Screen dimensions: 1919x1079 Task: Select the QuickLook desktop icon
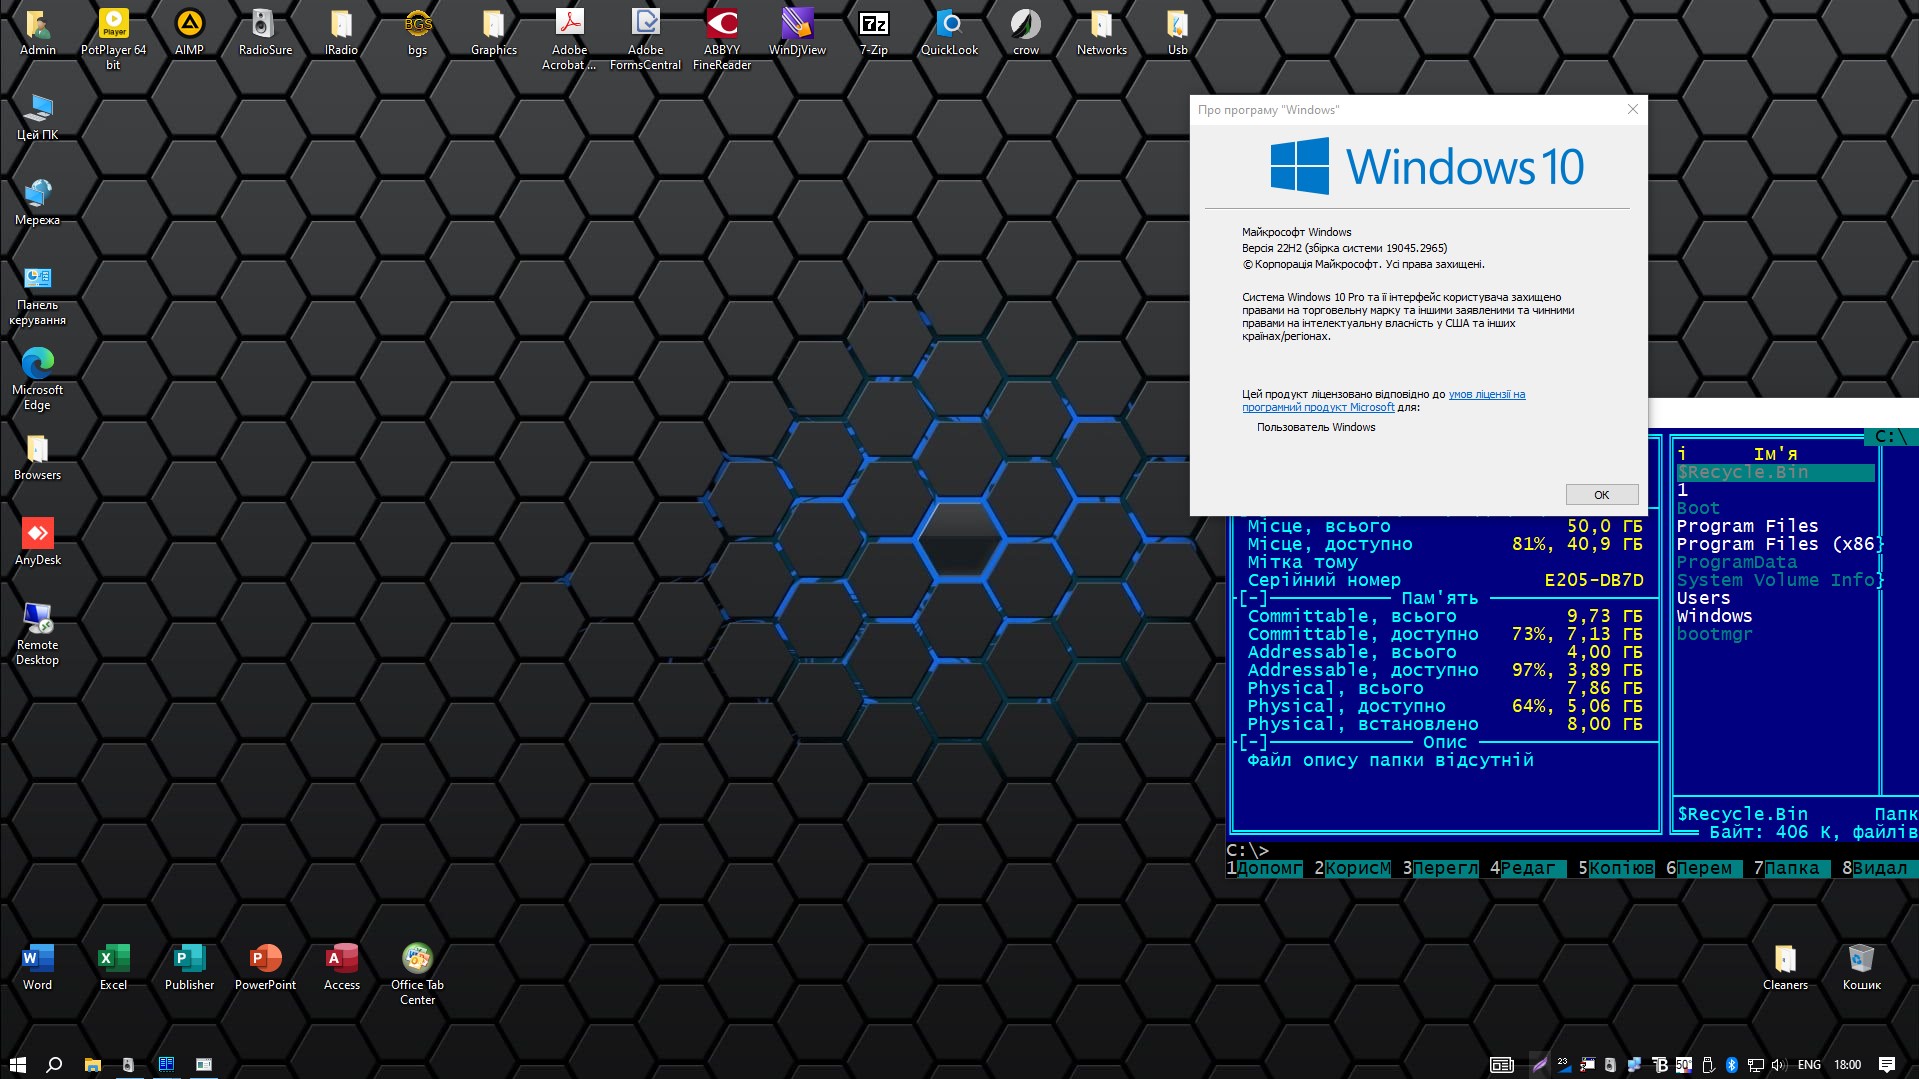pyautogui.click(x=949, y=25)
